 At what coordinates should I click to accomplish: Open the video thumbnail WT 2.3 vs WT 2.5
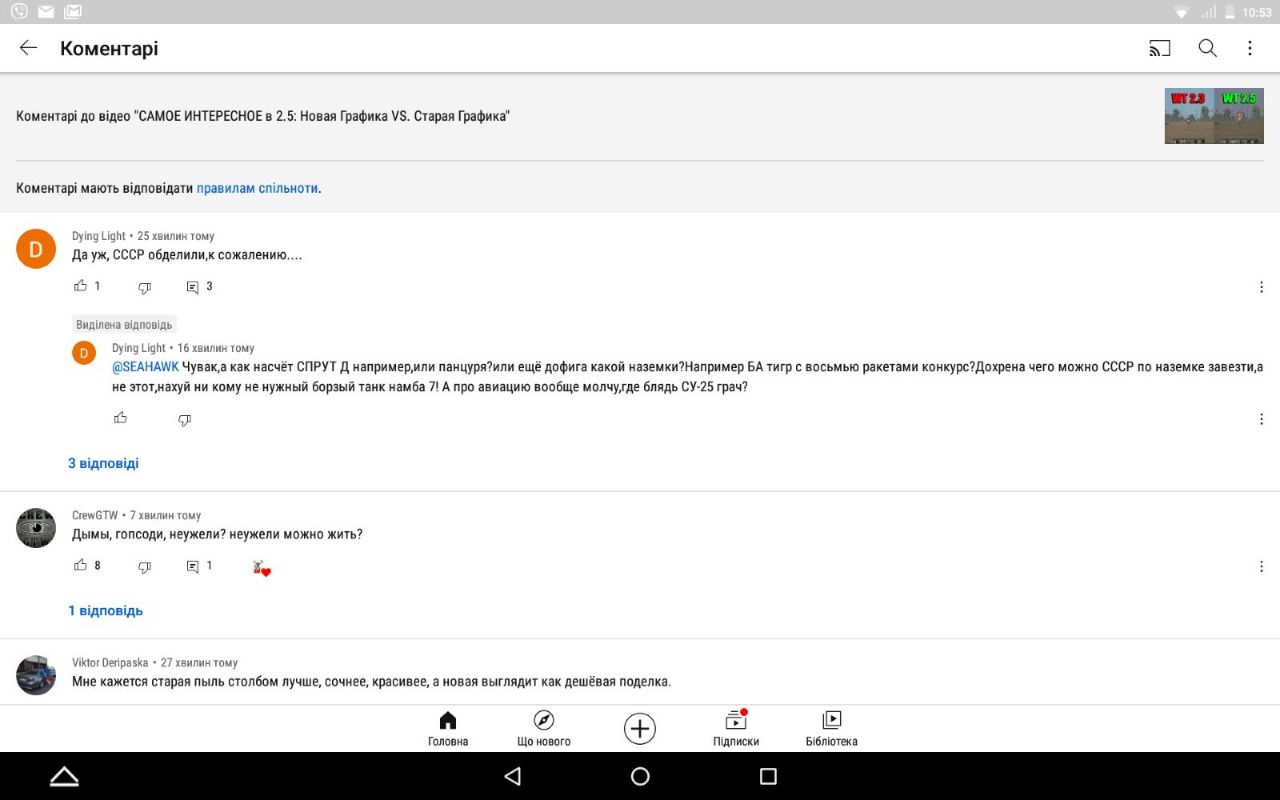1214,116
